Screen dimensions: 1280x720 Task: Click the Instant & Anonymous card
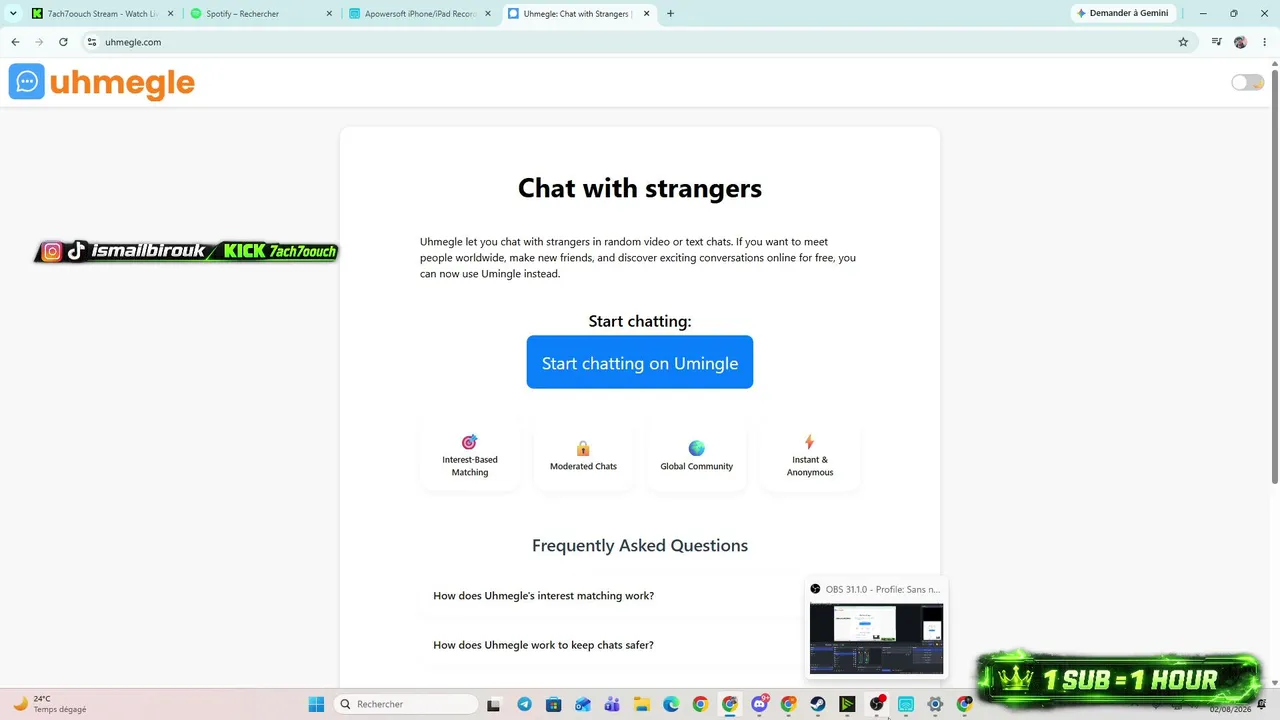coord(810,457)
